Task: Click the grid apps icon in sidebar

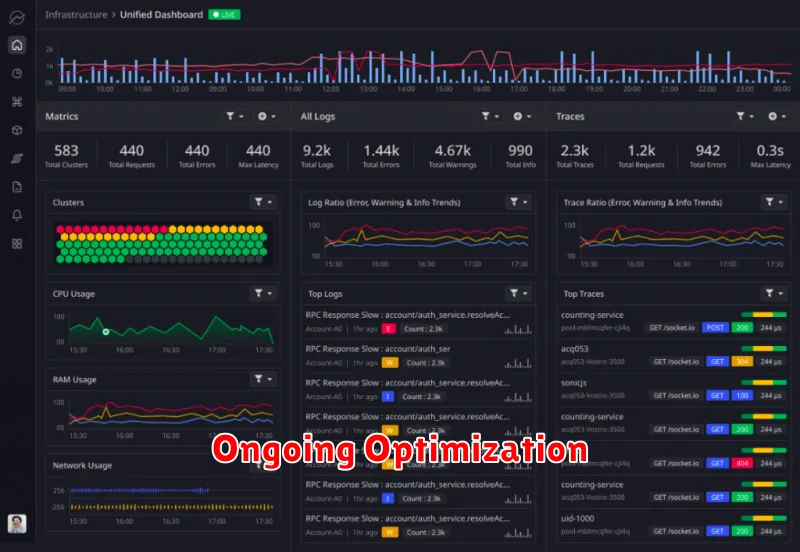Action: pos(16,243)
